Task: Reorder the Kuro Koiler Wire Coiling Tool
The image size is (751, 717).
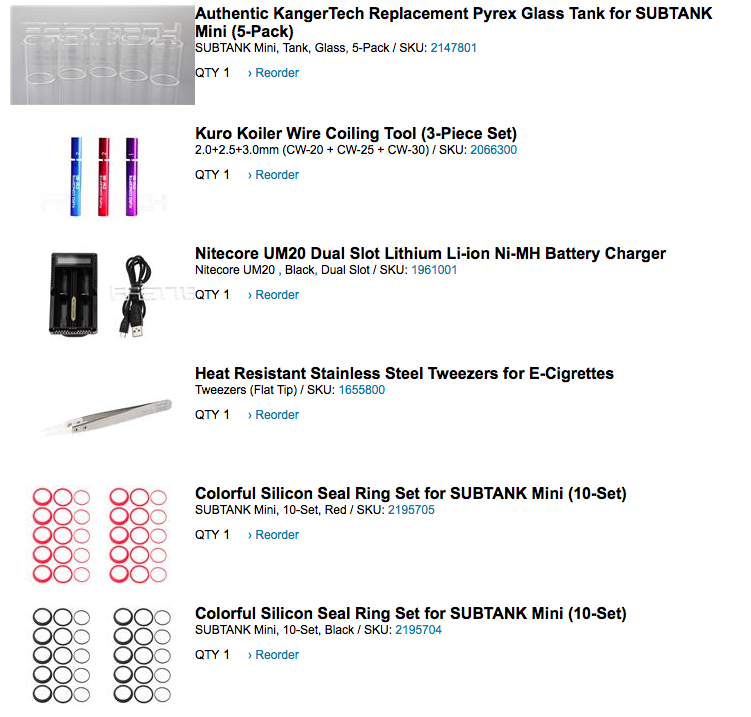Action: tap(273, 175)
